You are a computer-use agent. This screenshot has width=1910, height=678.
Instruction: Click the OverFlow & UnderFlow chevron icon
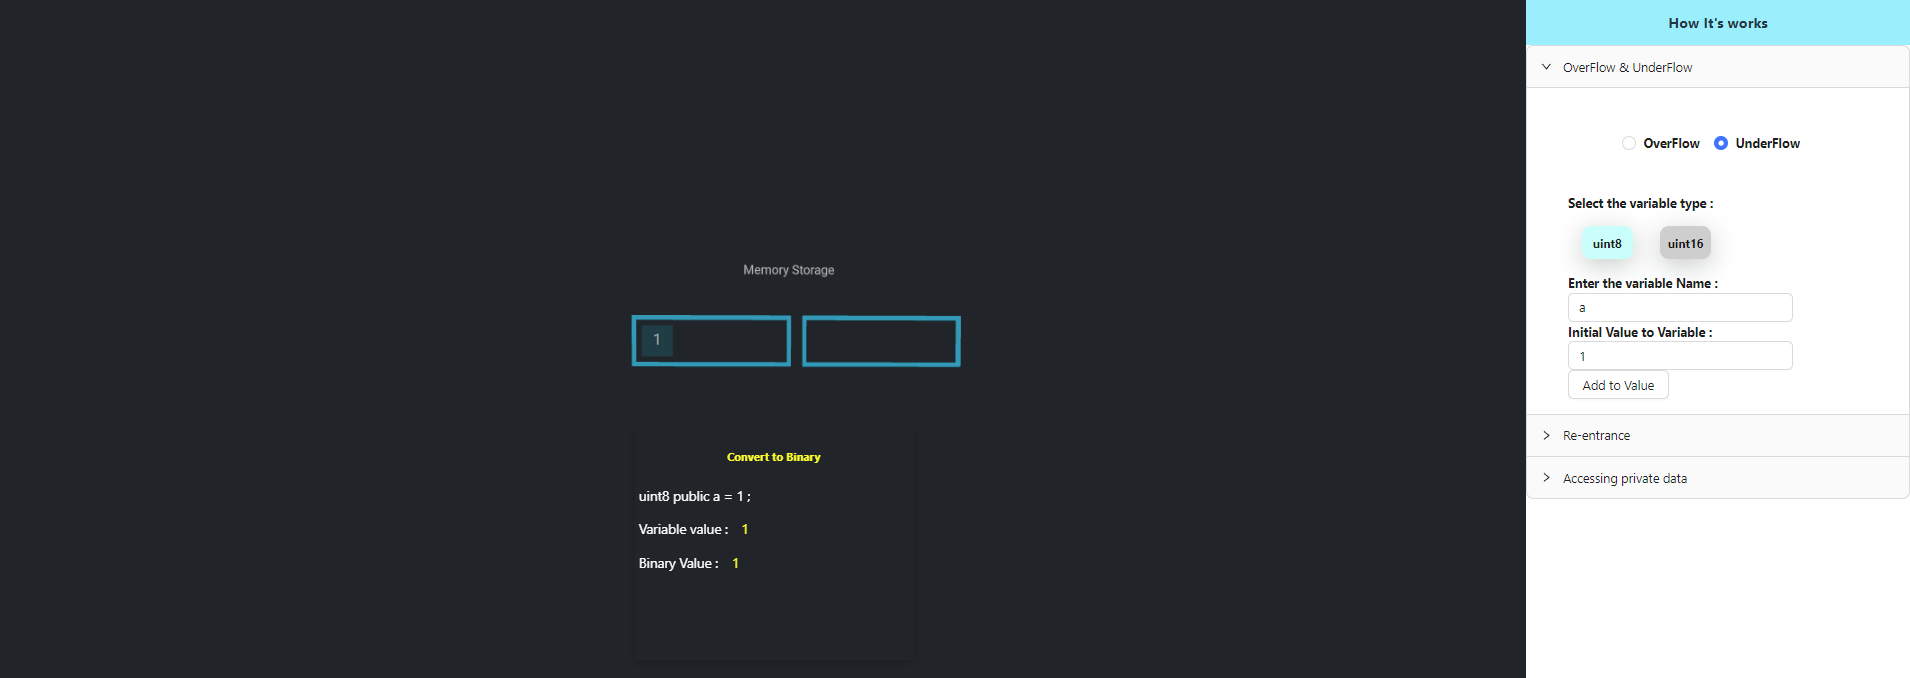[x=1546, y=67]
